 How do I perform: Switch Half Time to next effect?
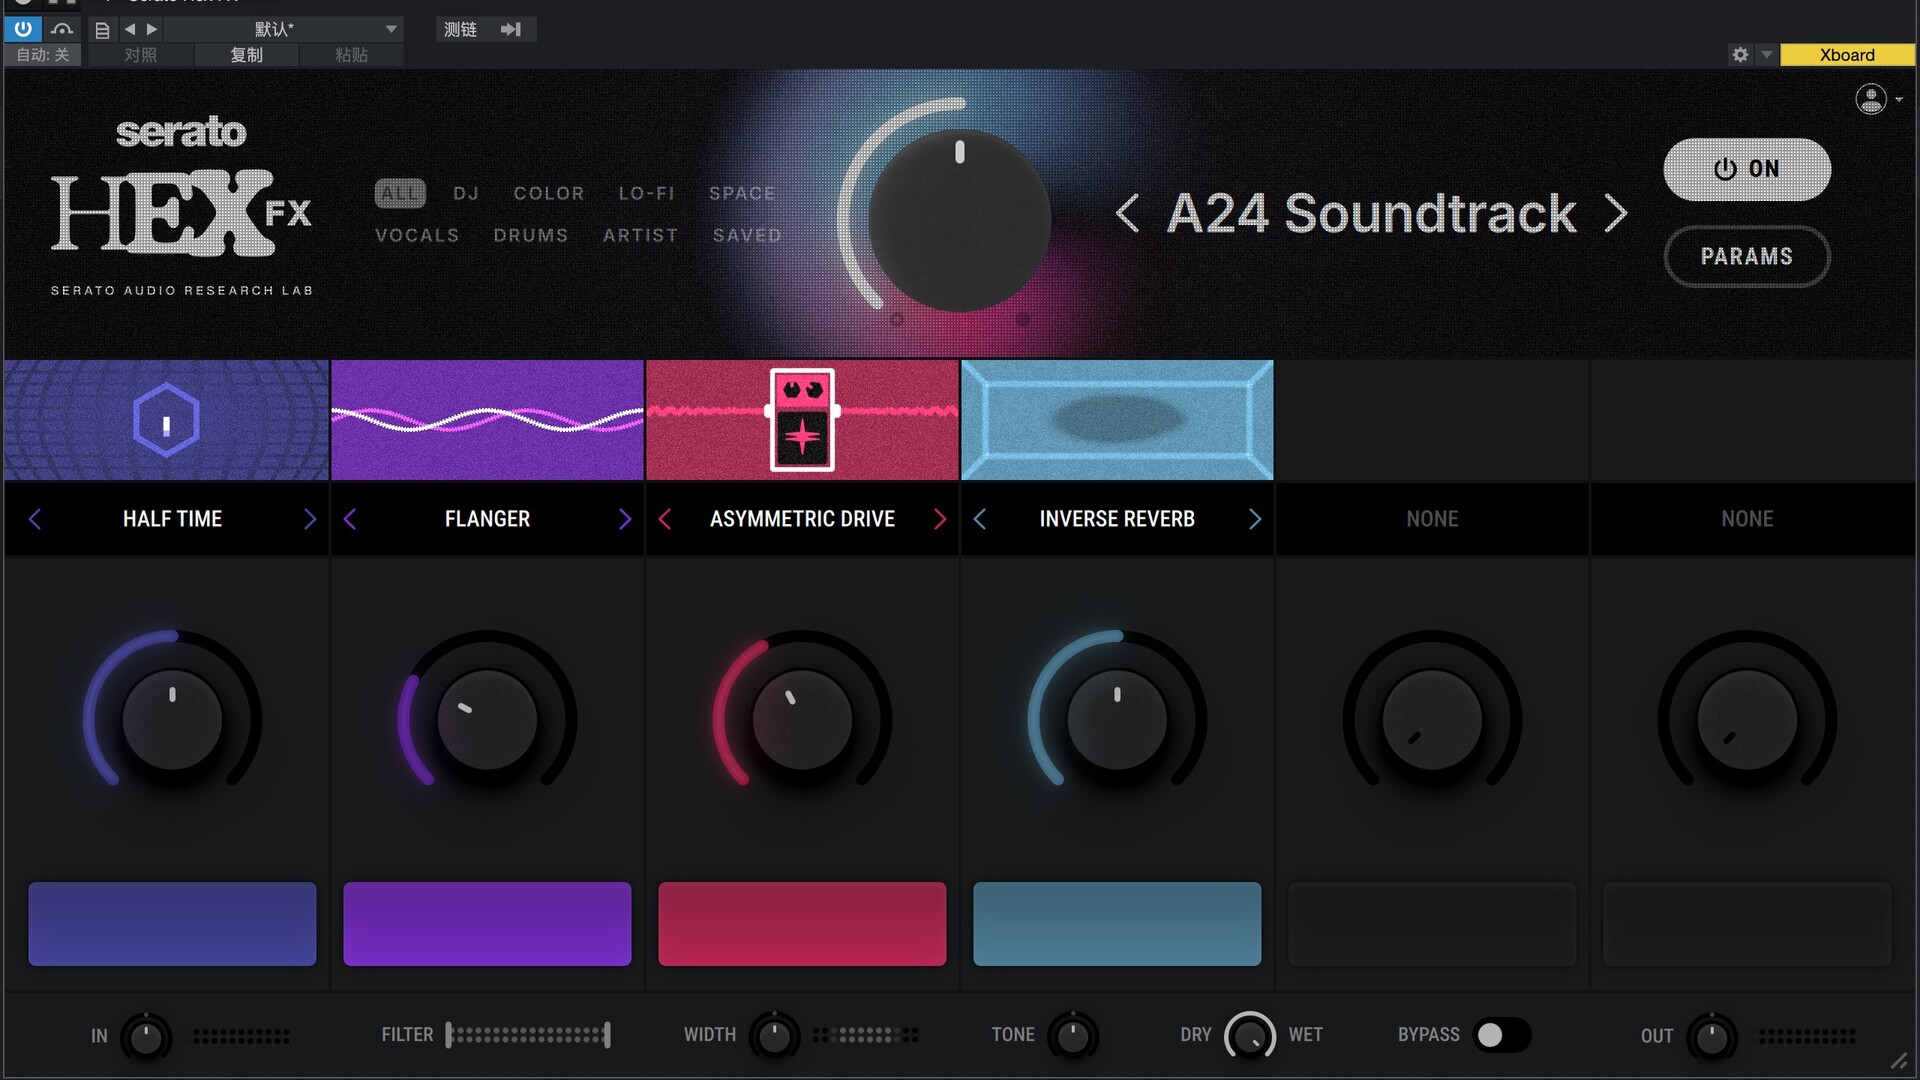point(309,519)
